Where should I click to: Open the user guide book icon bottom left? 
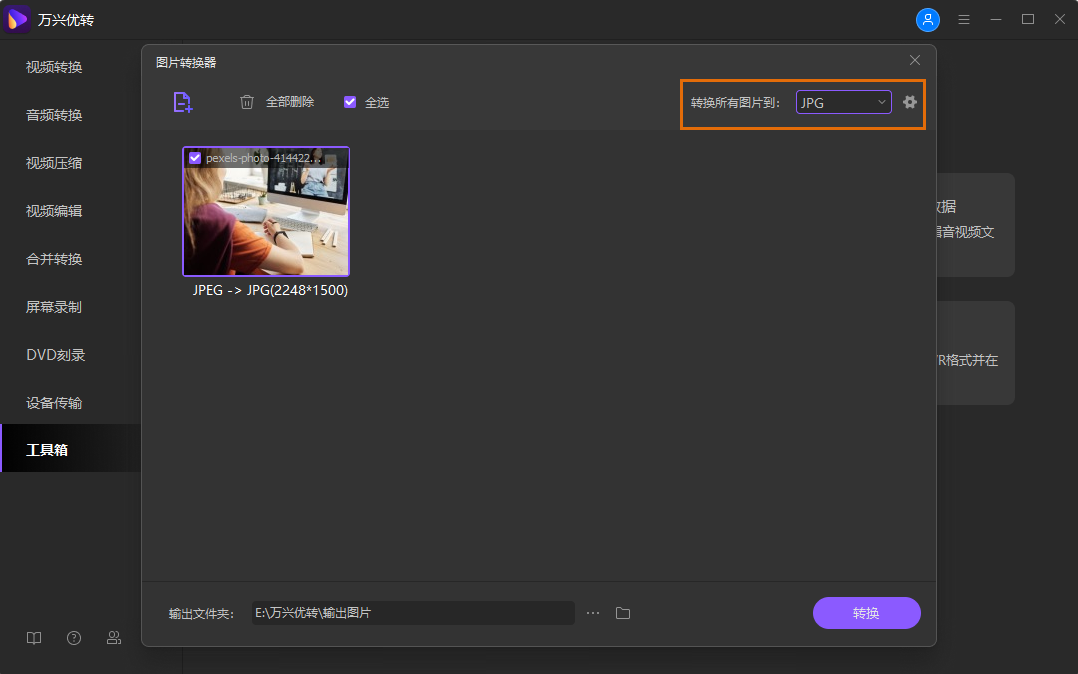coord(33,637)
